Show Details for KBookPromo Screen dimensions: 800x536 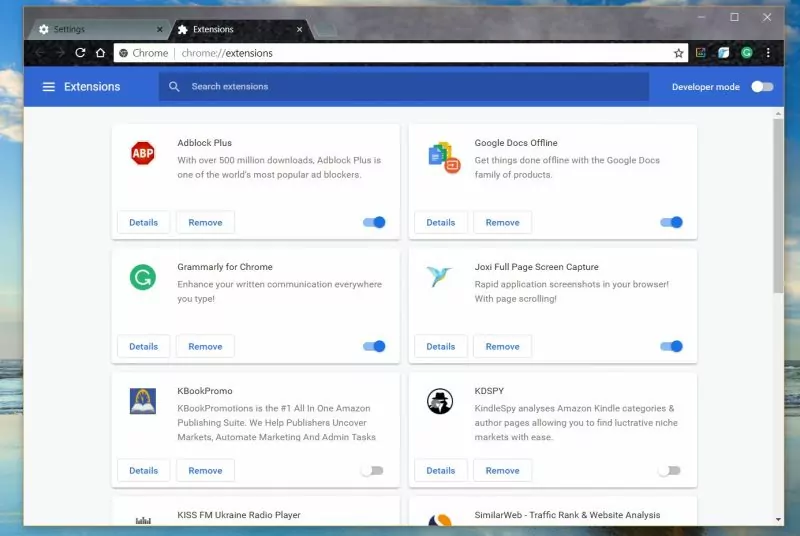click(143, 470)
